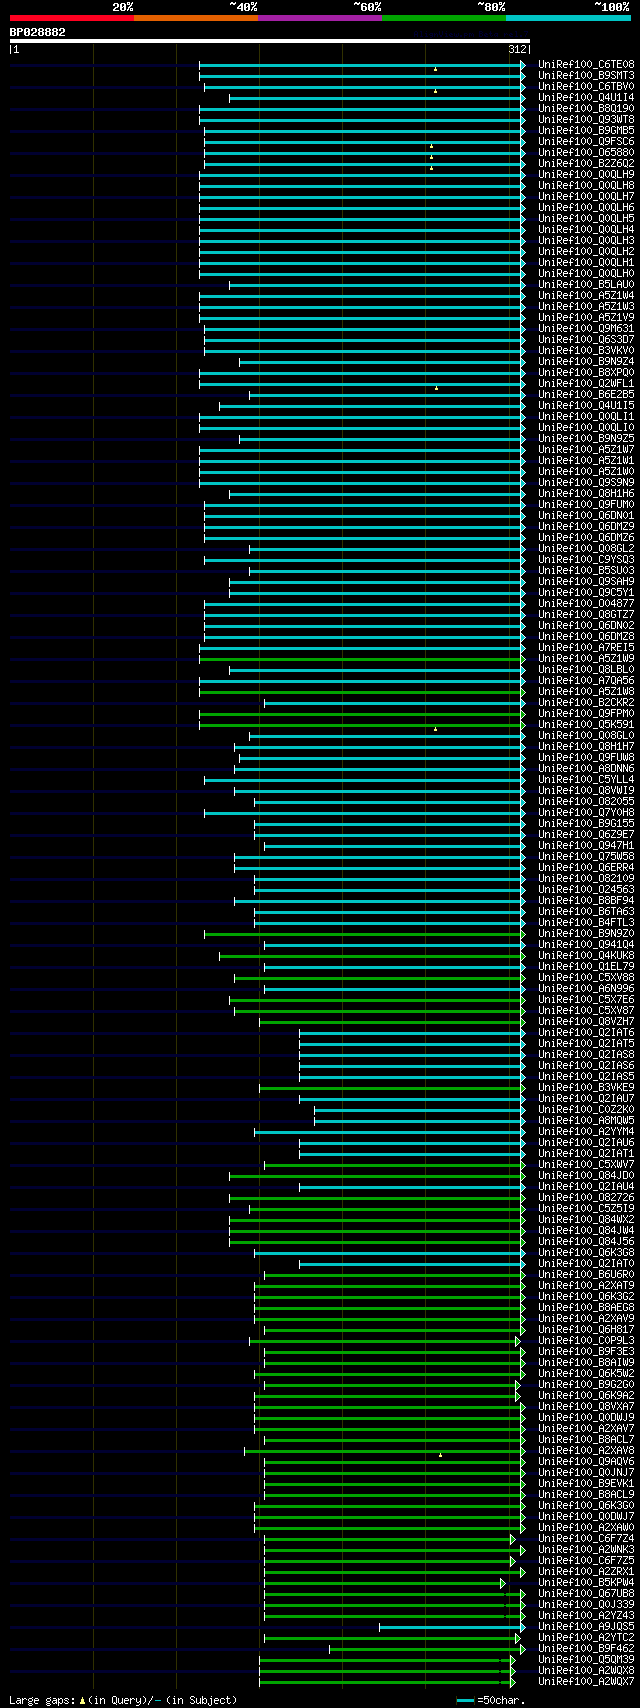Select the UniRef100_C5YLL4 label
The height and width of the screenshot is (1708, 640).
586,779
